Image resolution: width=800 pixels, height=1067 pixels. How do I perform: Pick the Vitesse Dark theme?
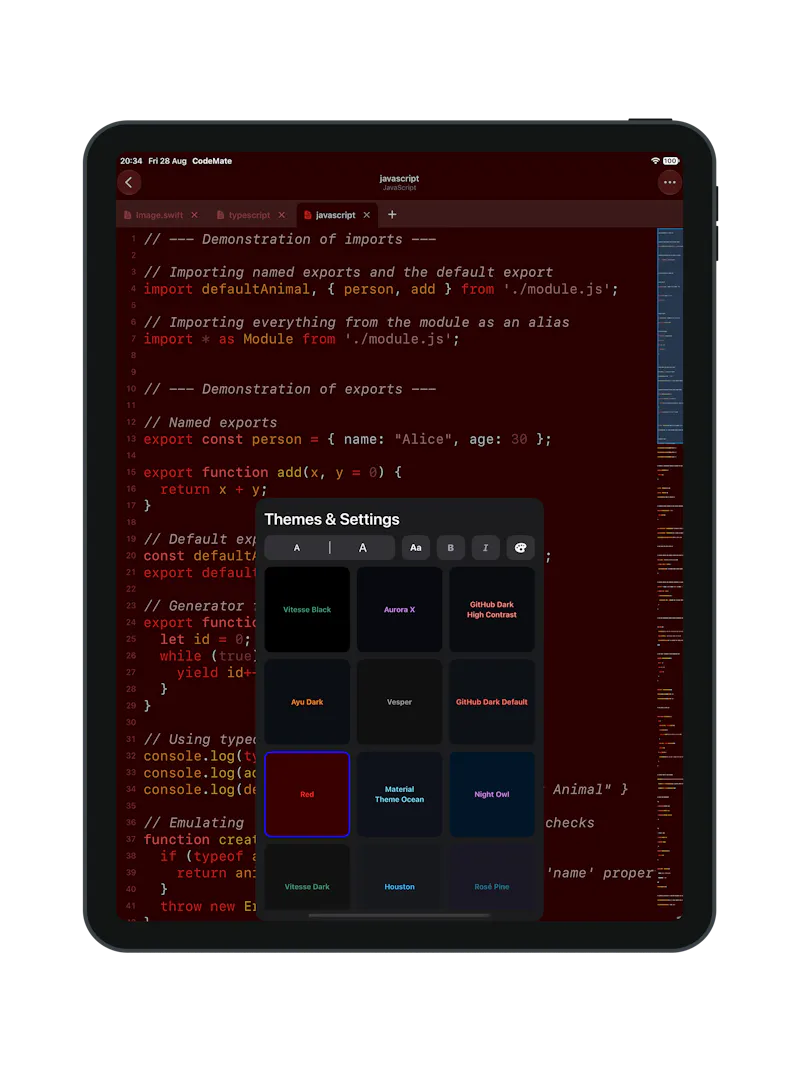coord(307,878)
